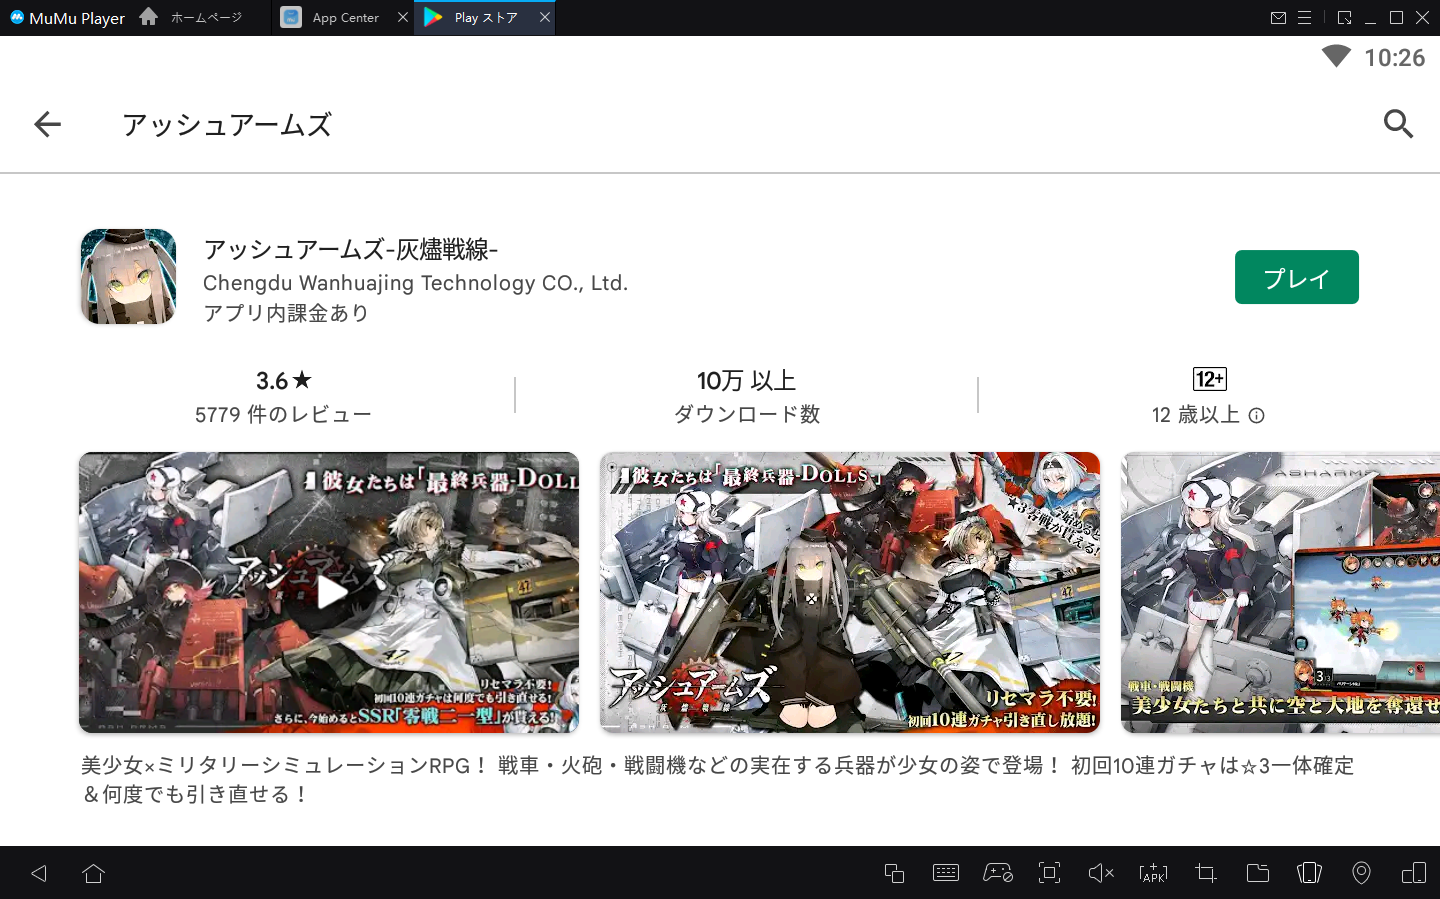Open gamepad settings icon
Screen dimensions: 1440x899
(x=998, y=873)
